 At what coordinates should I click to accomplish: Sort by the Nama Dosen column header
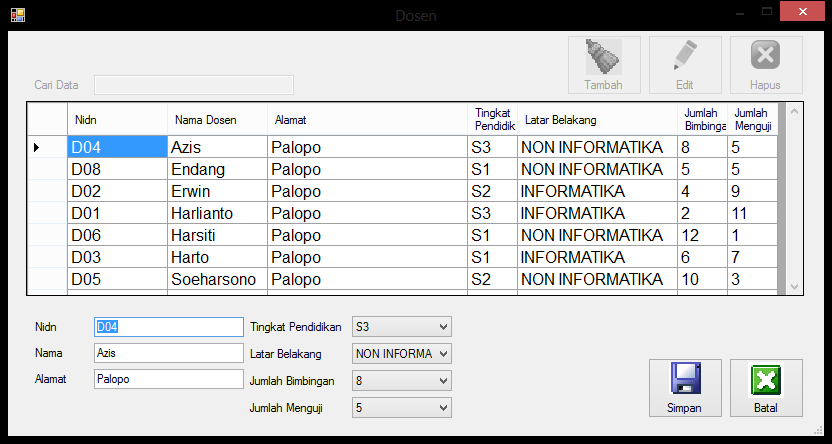point(216,120)
